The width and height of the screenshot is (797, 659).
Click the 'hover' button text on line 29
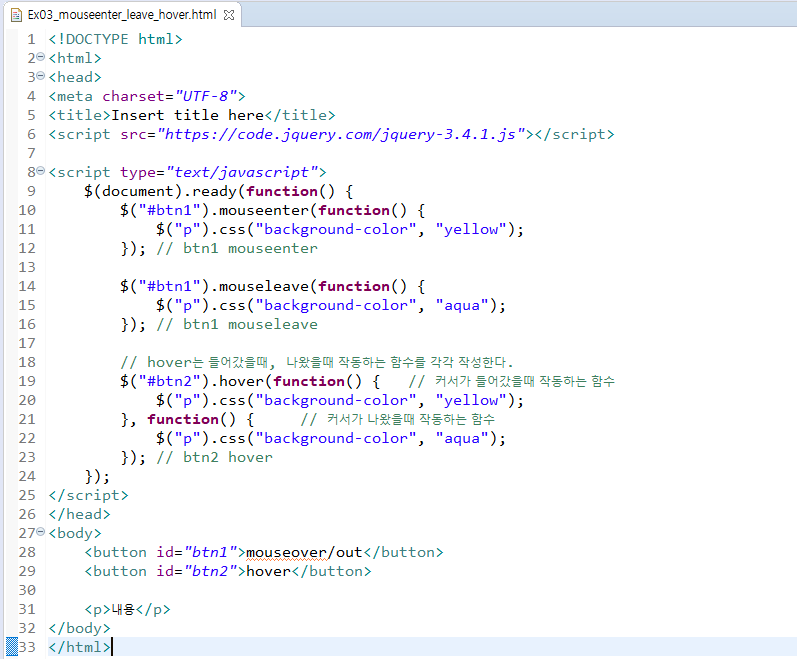[268, 571]
